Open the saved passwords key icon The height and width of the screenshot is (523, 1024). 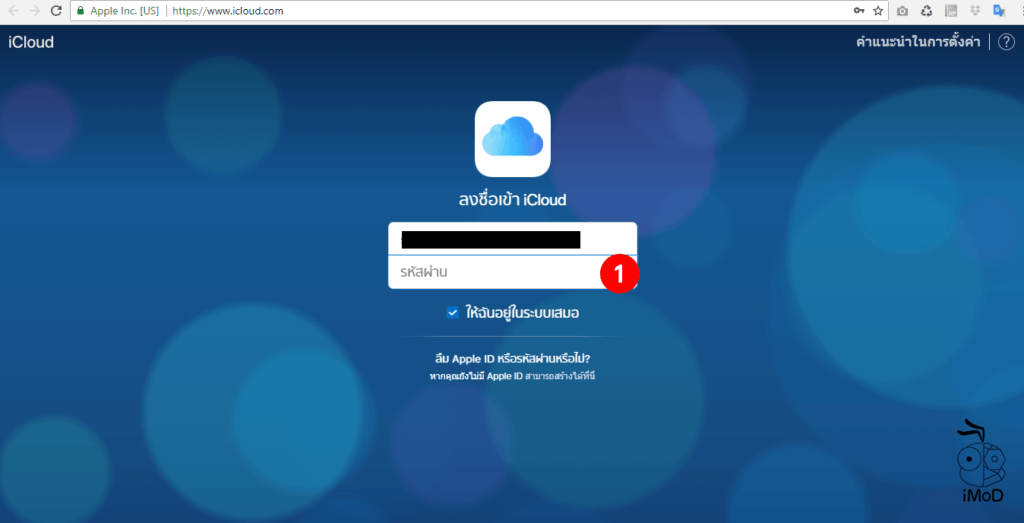[859, 10]
